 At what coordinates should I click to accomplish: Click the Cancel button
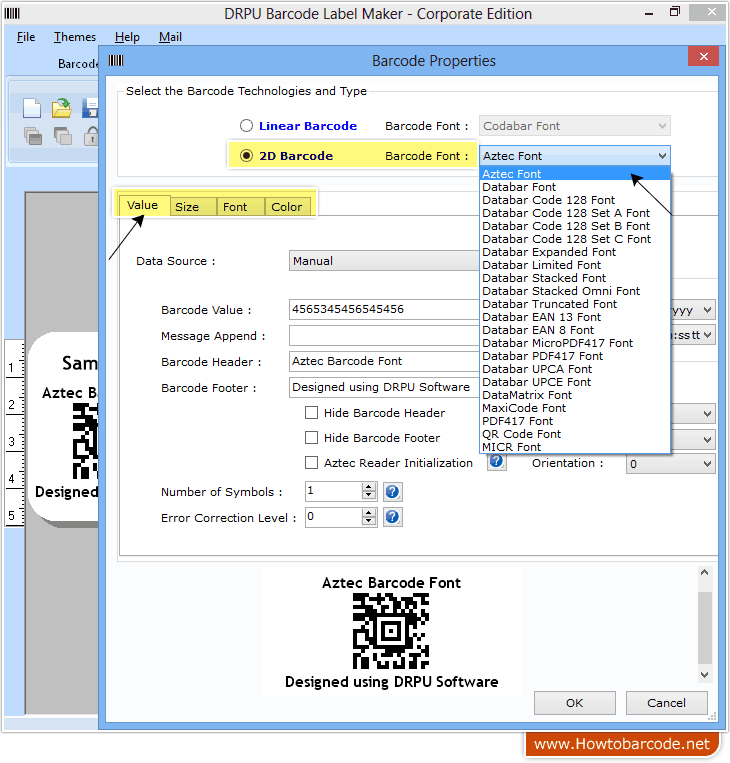(x=666, y=703)
